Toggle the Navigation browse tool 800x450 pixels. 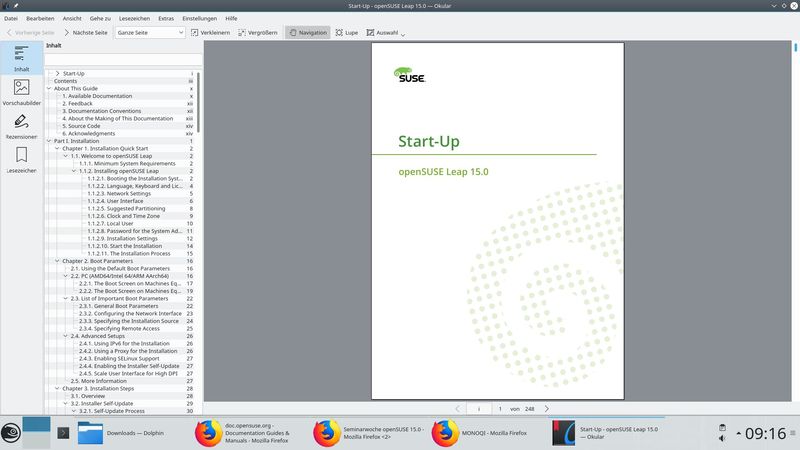click(308, 33)
